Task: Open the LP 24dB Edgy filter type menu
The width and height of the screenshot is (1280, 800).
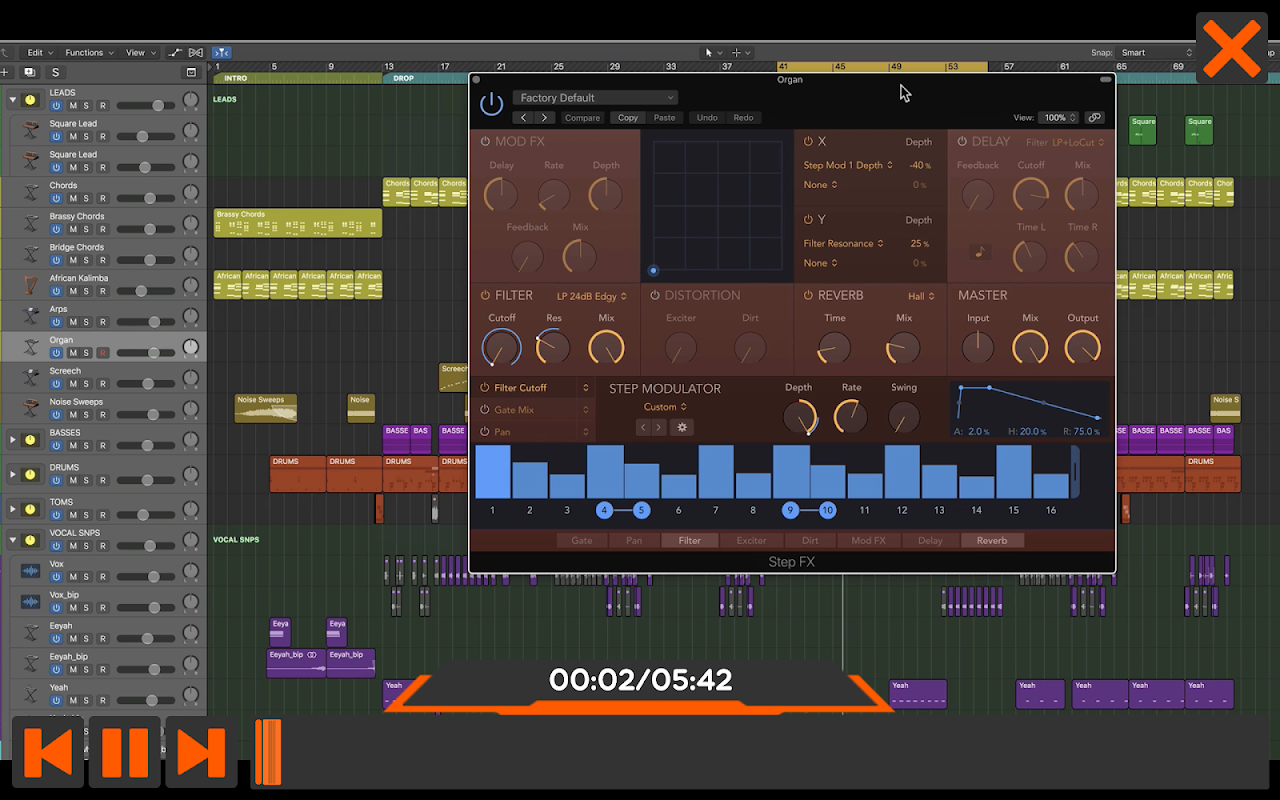Action: [x=591, y=296]
